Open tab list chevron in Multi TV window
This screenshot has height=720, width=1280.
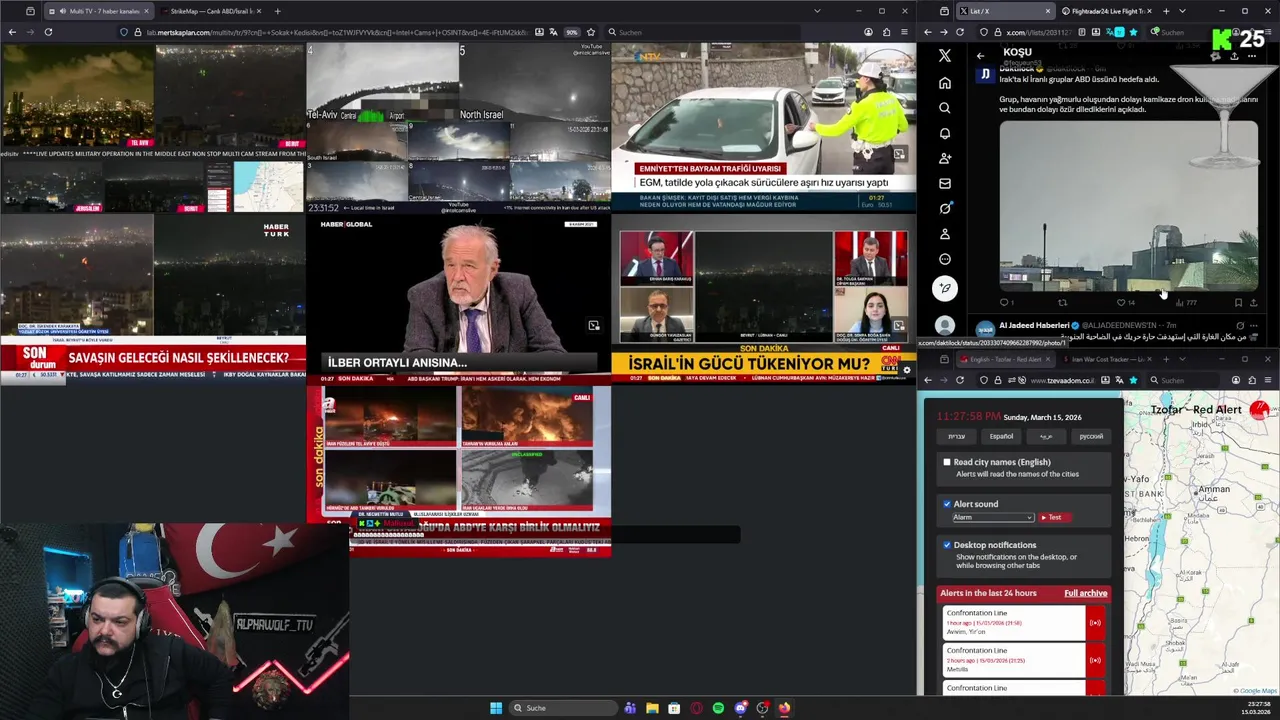pyautogui.click(x=817, y=11)
